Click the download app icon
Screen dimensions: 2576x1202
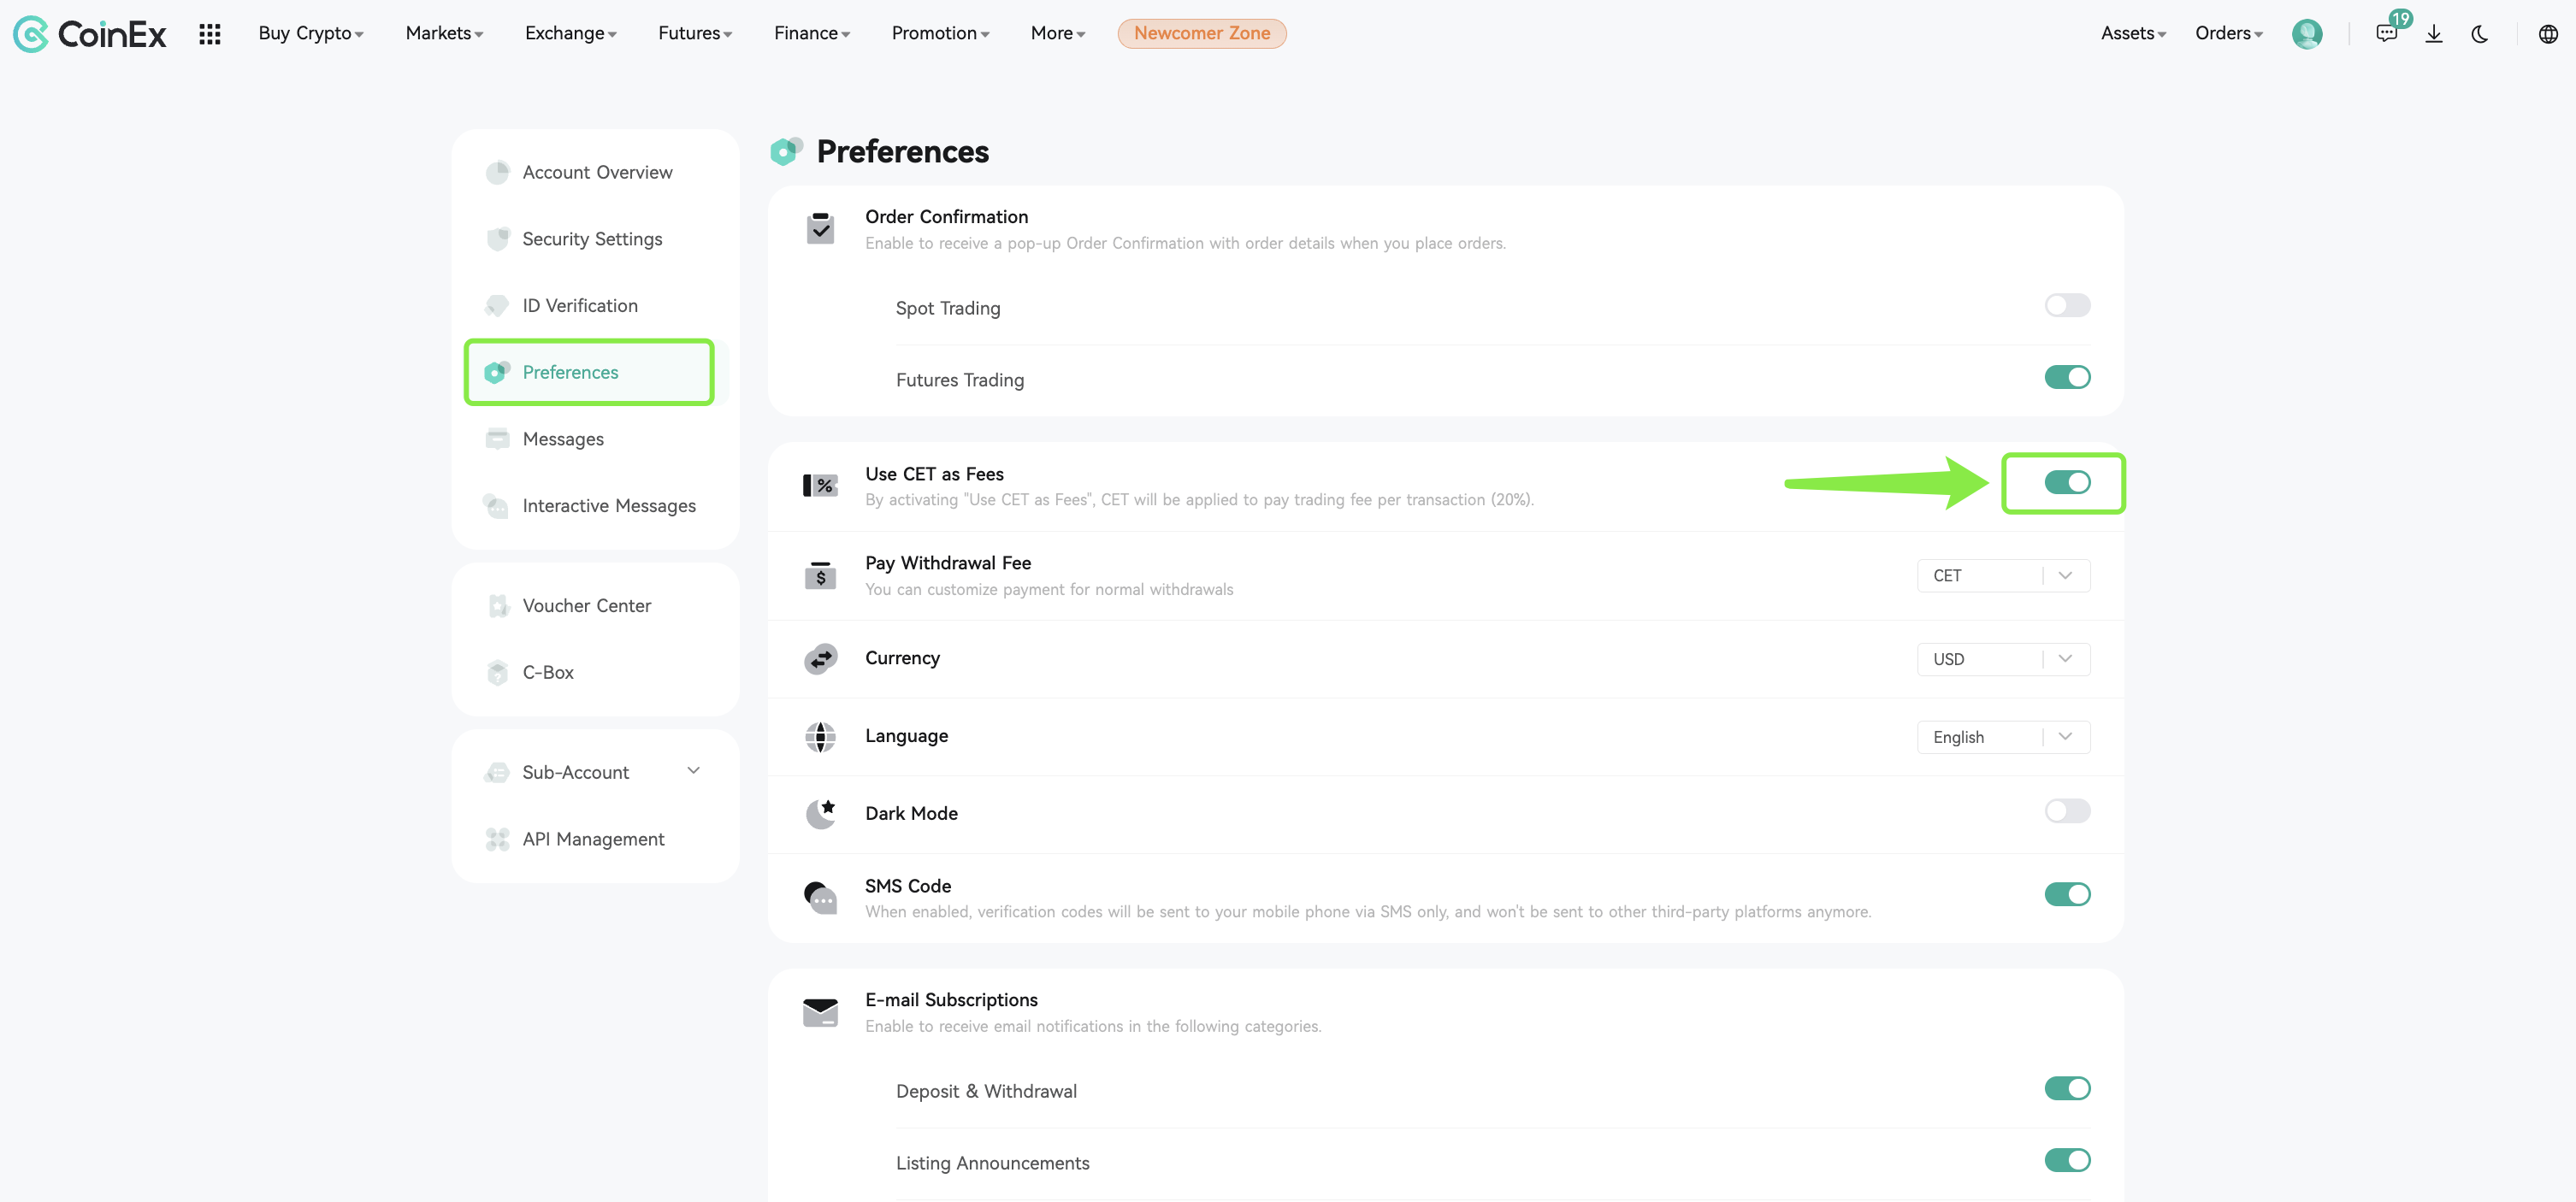2434,34
